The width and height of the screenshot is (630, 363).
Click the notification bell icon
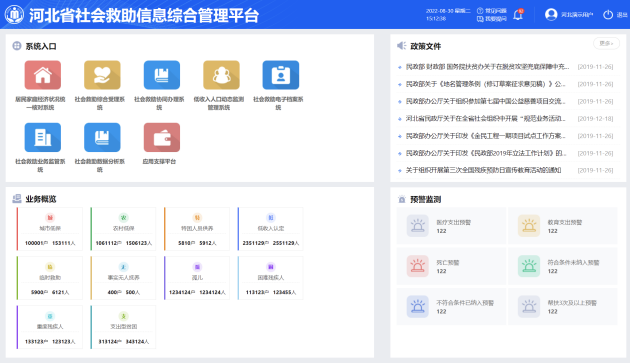coord(518,15)
